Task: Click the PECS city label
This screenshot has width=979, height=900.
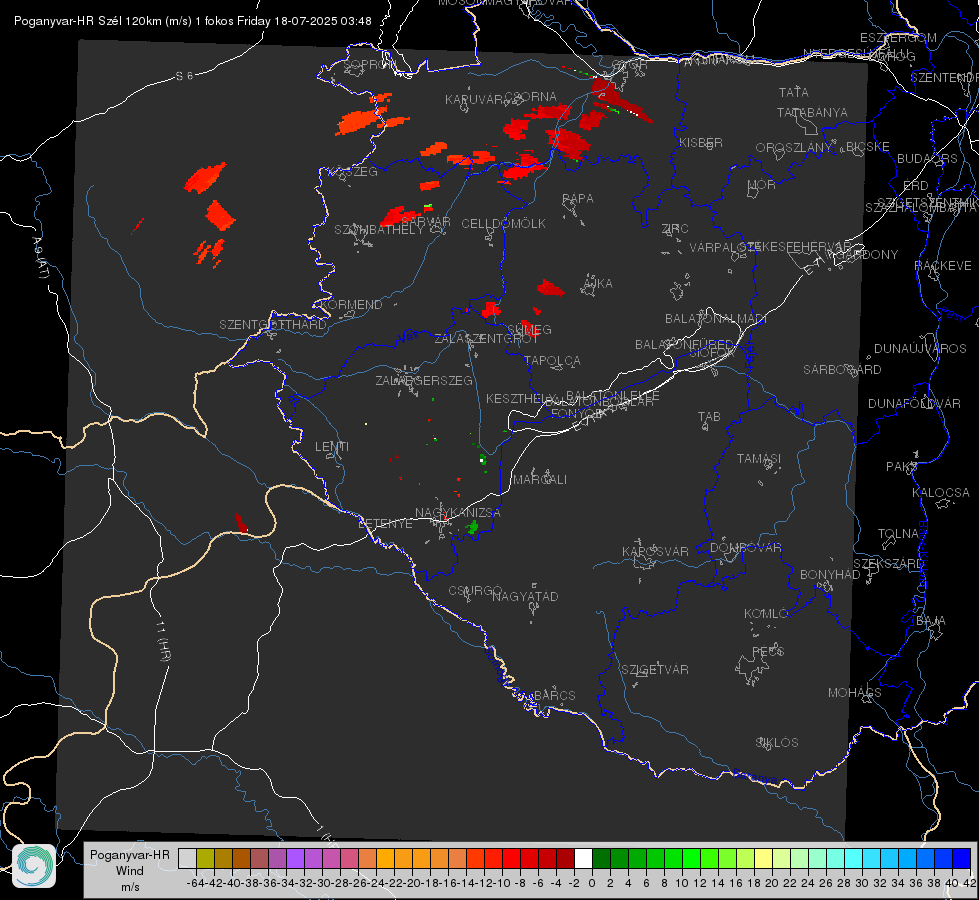Action: (x=768, y=651)
